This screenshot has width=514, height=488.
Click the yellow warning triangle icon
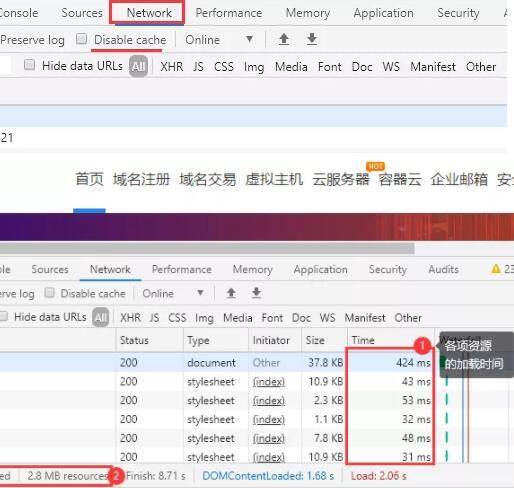[x=496, y=269]
